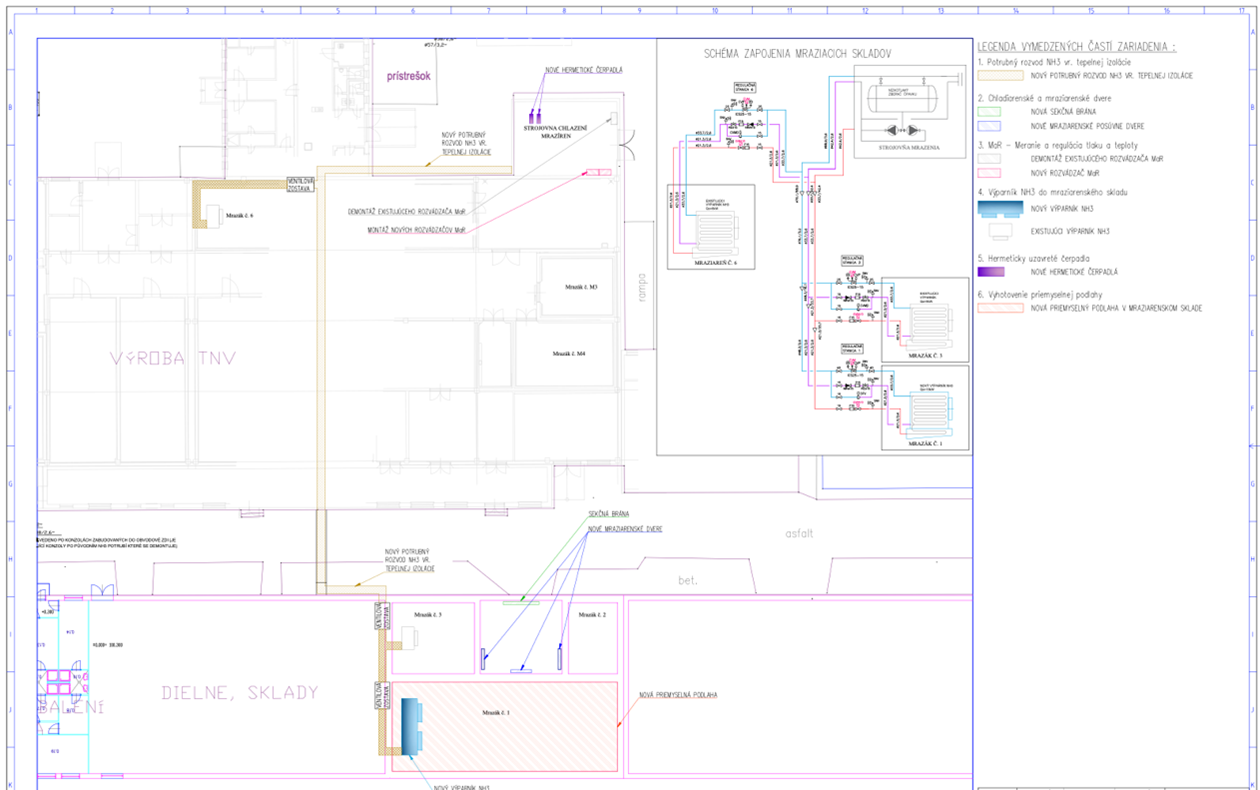Image resolution: width=1260 pixels, height=790 pixels.
Task: Click the 'asfalt' surface label
Action: pyautogui.click(x=800, y=533)
